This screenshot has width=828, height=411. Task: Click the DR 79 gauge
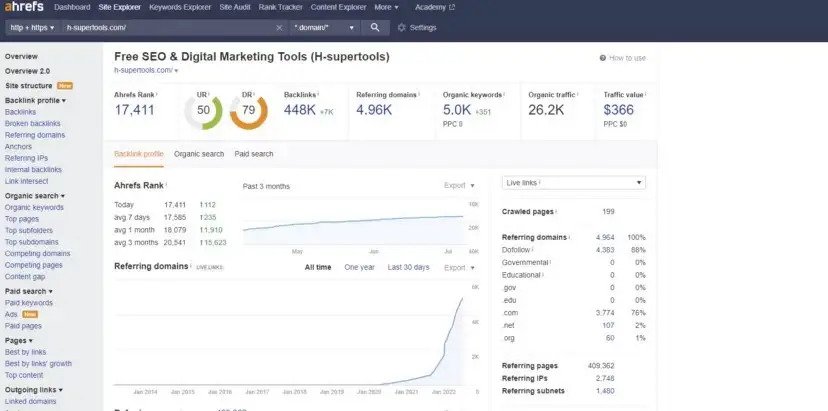tap(249, 110)
